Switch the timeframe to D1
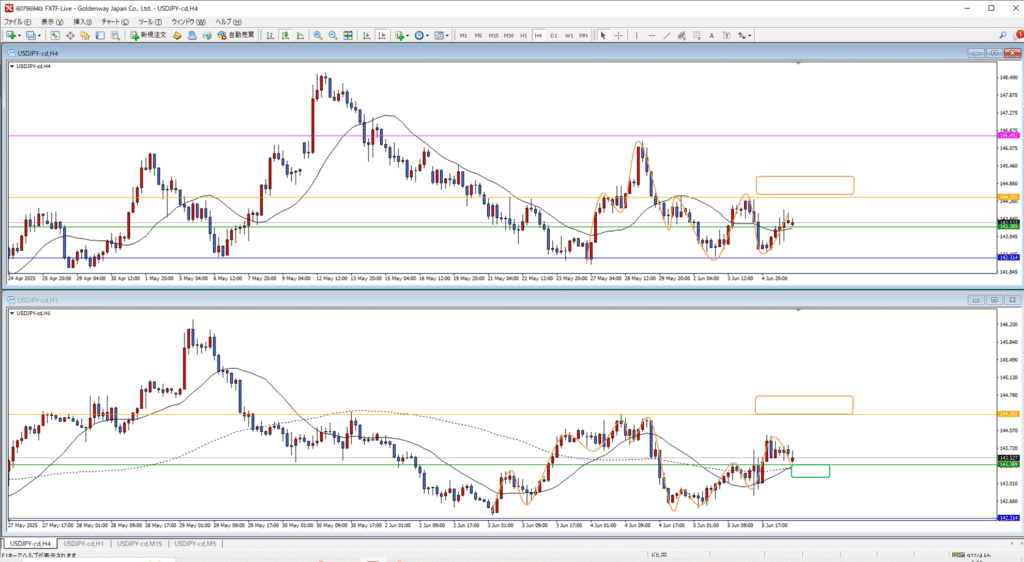This screenshot has height=562, width=1024. point(553,35)
